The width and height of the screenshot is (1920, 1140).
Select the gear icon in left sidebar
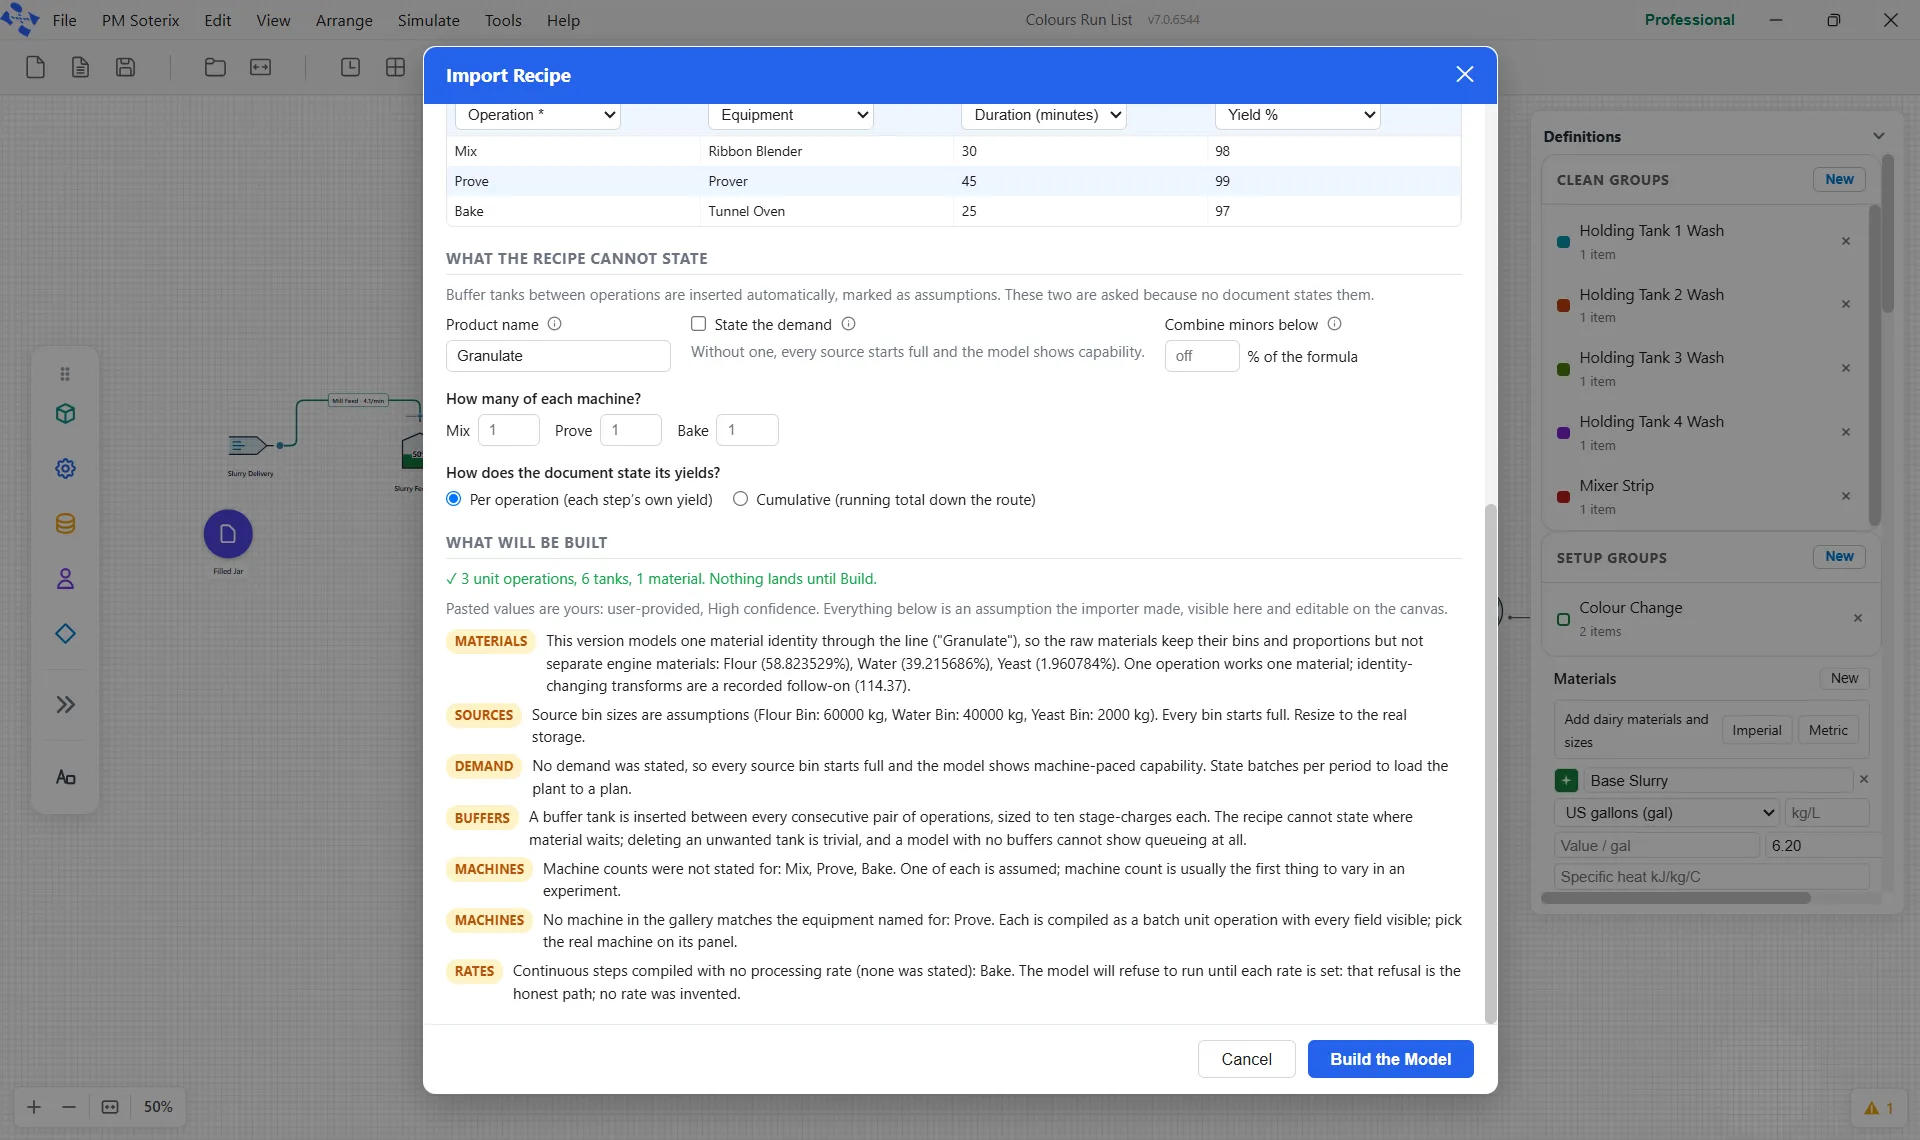click(65, 468)
